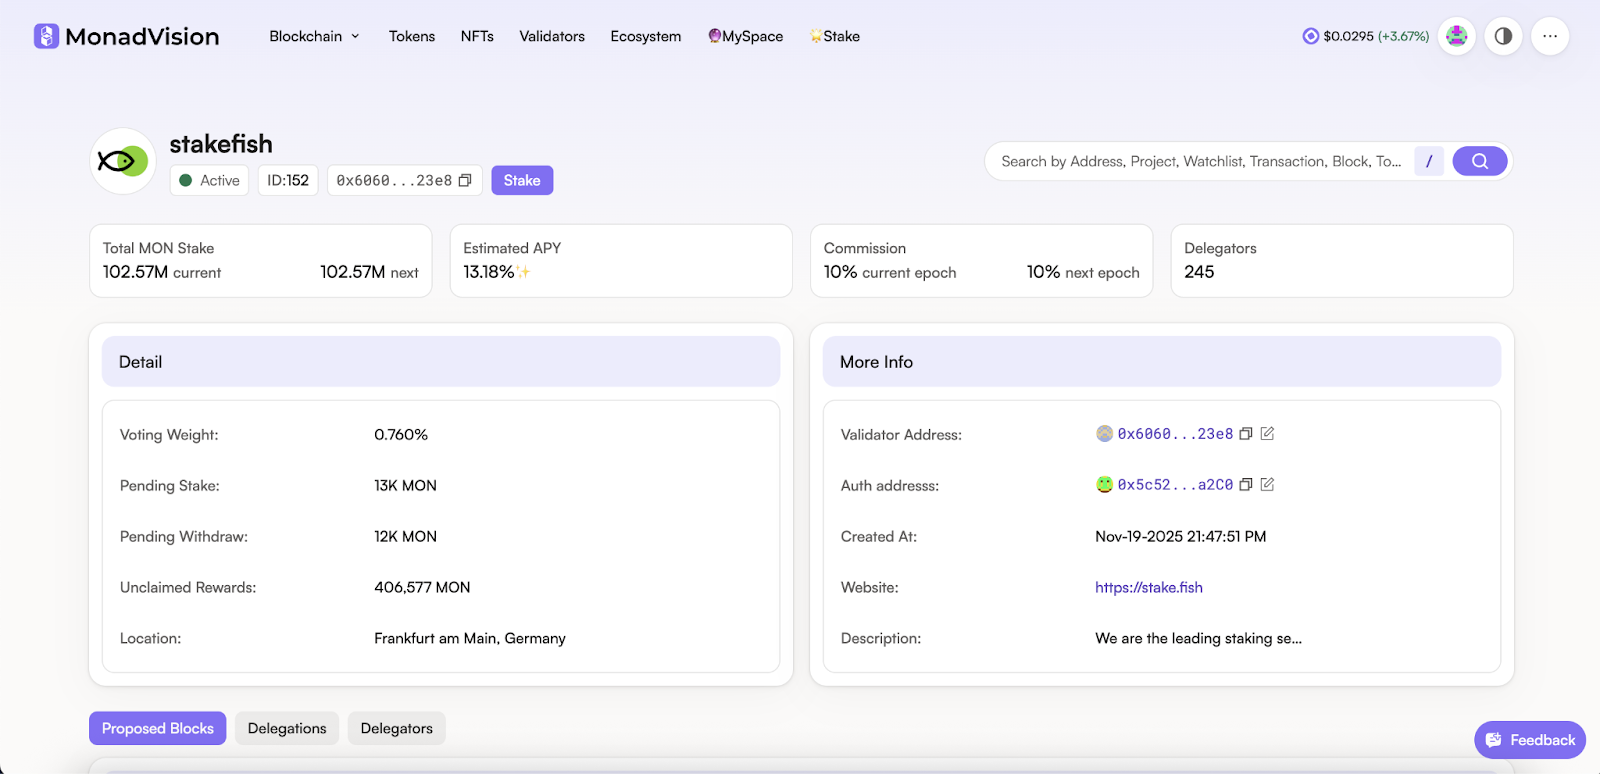This screenshot has width=1600, height=774.
Task: Go to the Tokens page
Action: 412,37
